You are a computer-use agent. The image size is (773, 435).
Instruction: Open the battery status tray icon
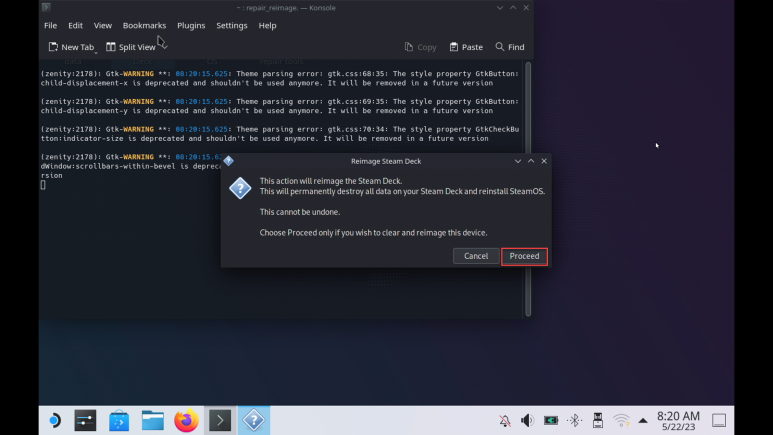tap(551, 421)
